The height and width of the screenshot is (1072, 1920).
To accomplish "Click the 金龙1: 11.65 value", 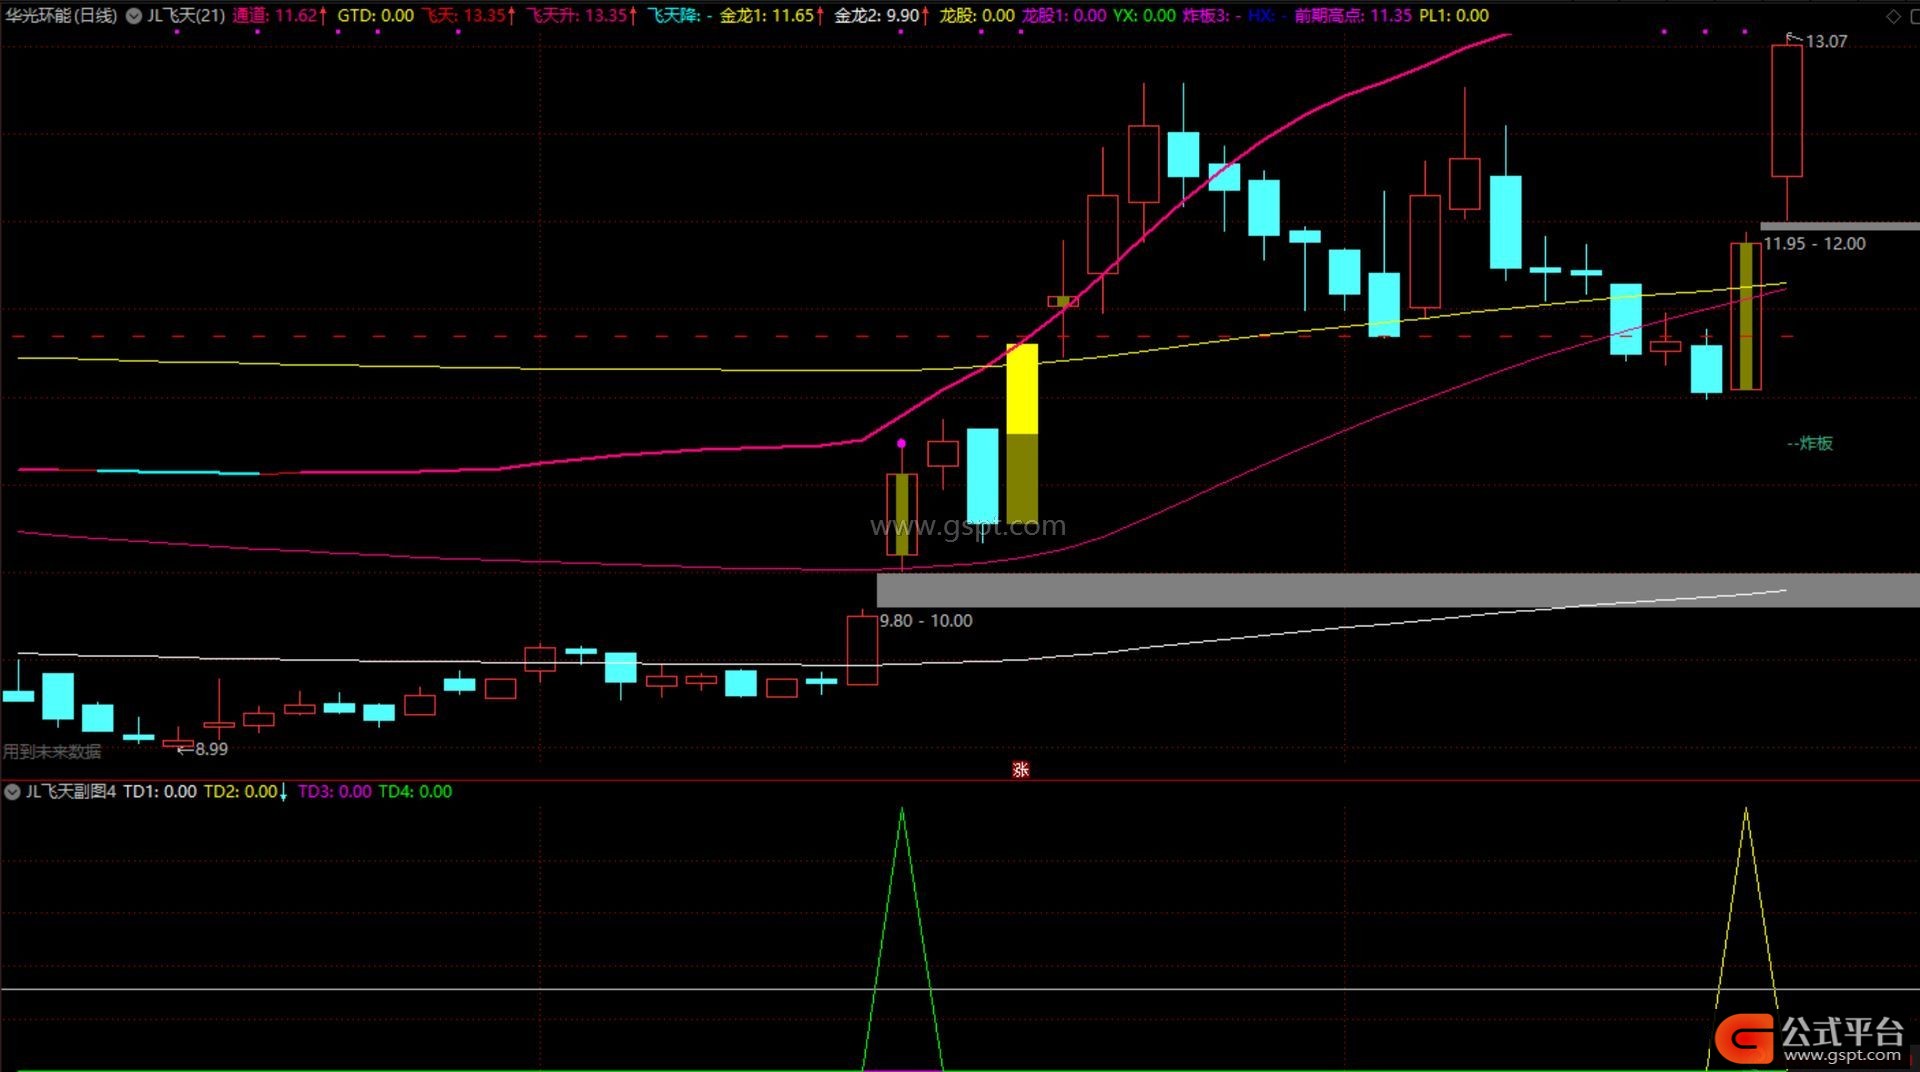I will pos(772,16).
